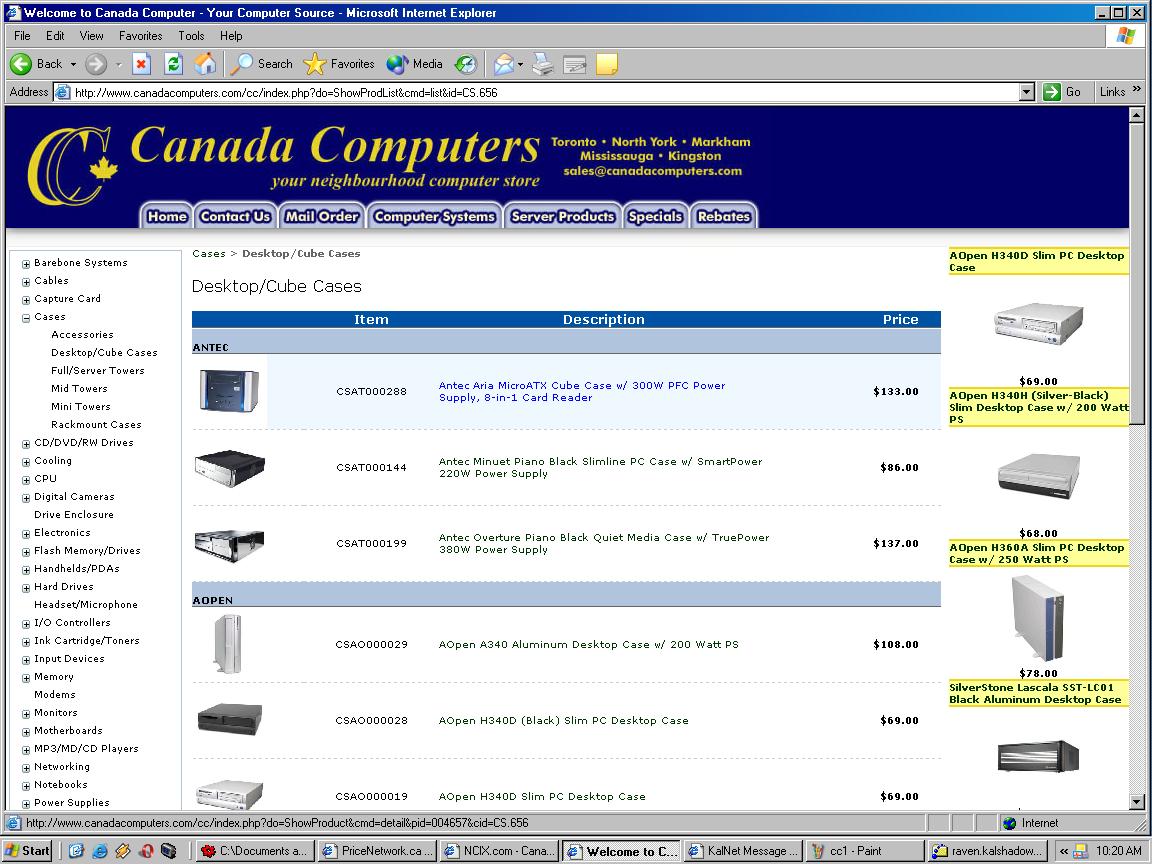This screenshot has height=864, width=1152.
Task: Open the Tools menu
Action: [191, 35]
